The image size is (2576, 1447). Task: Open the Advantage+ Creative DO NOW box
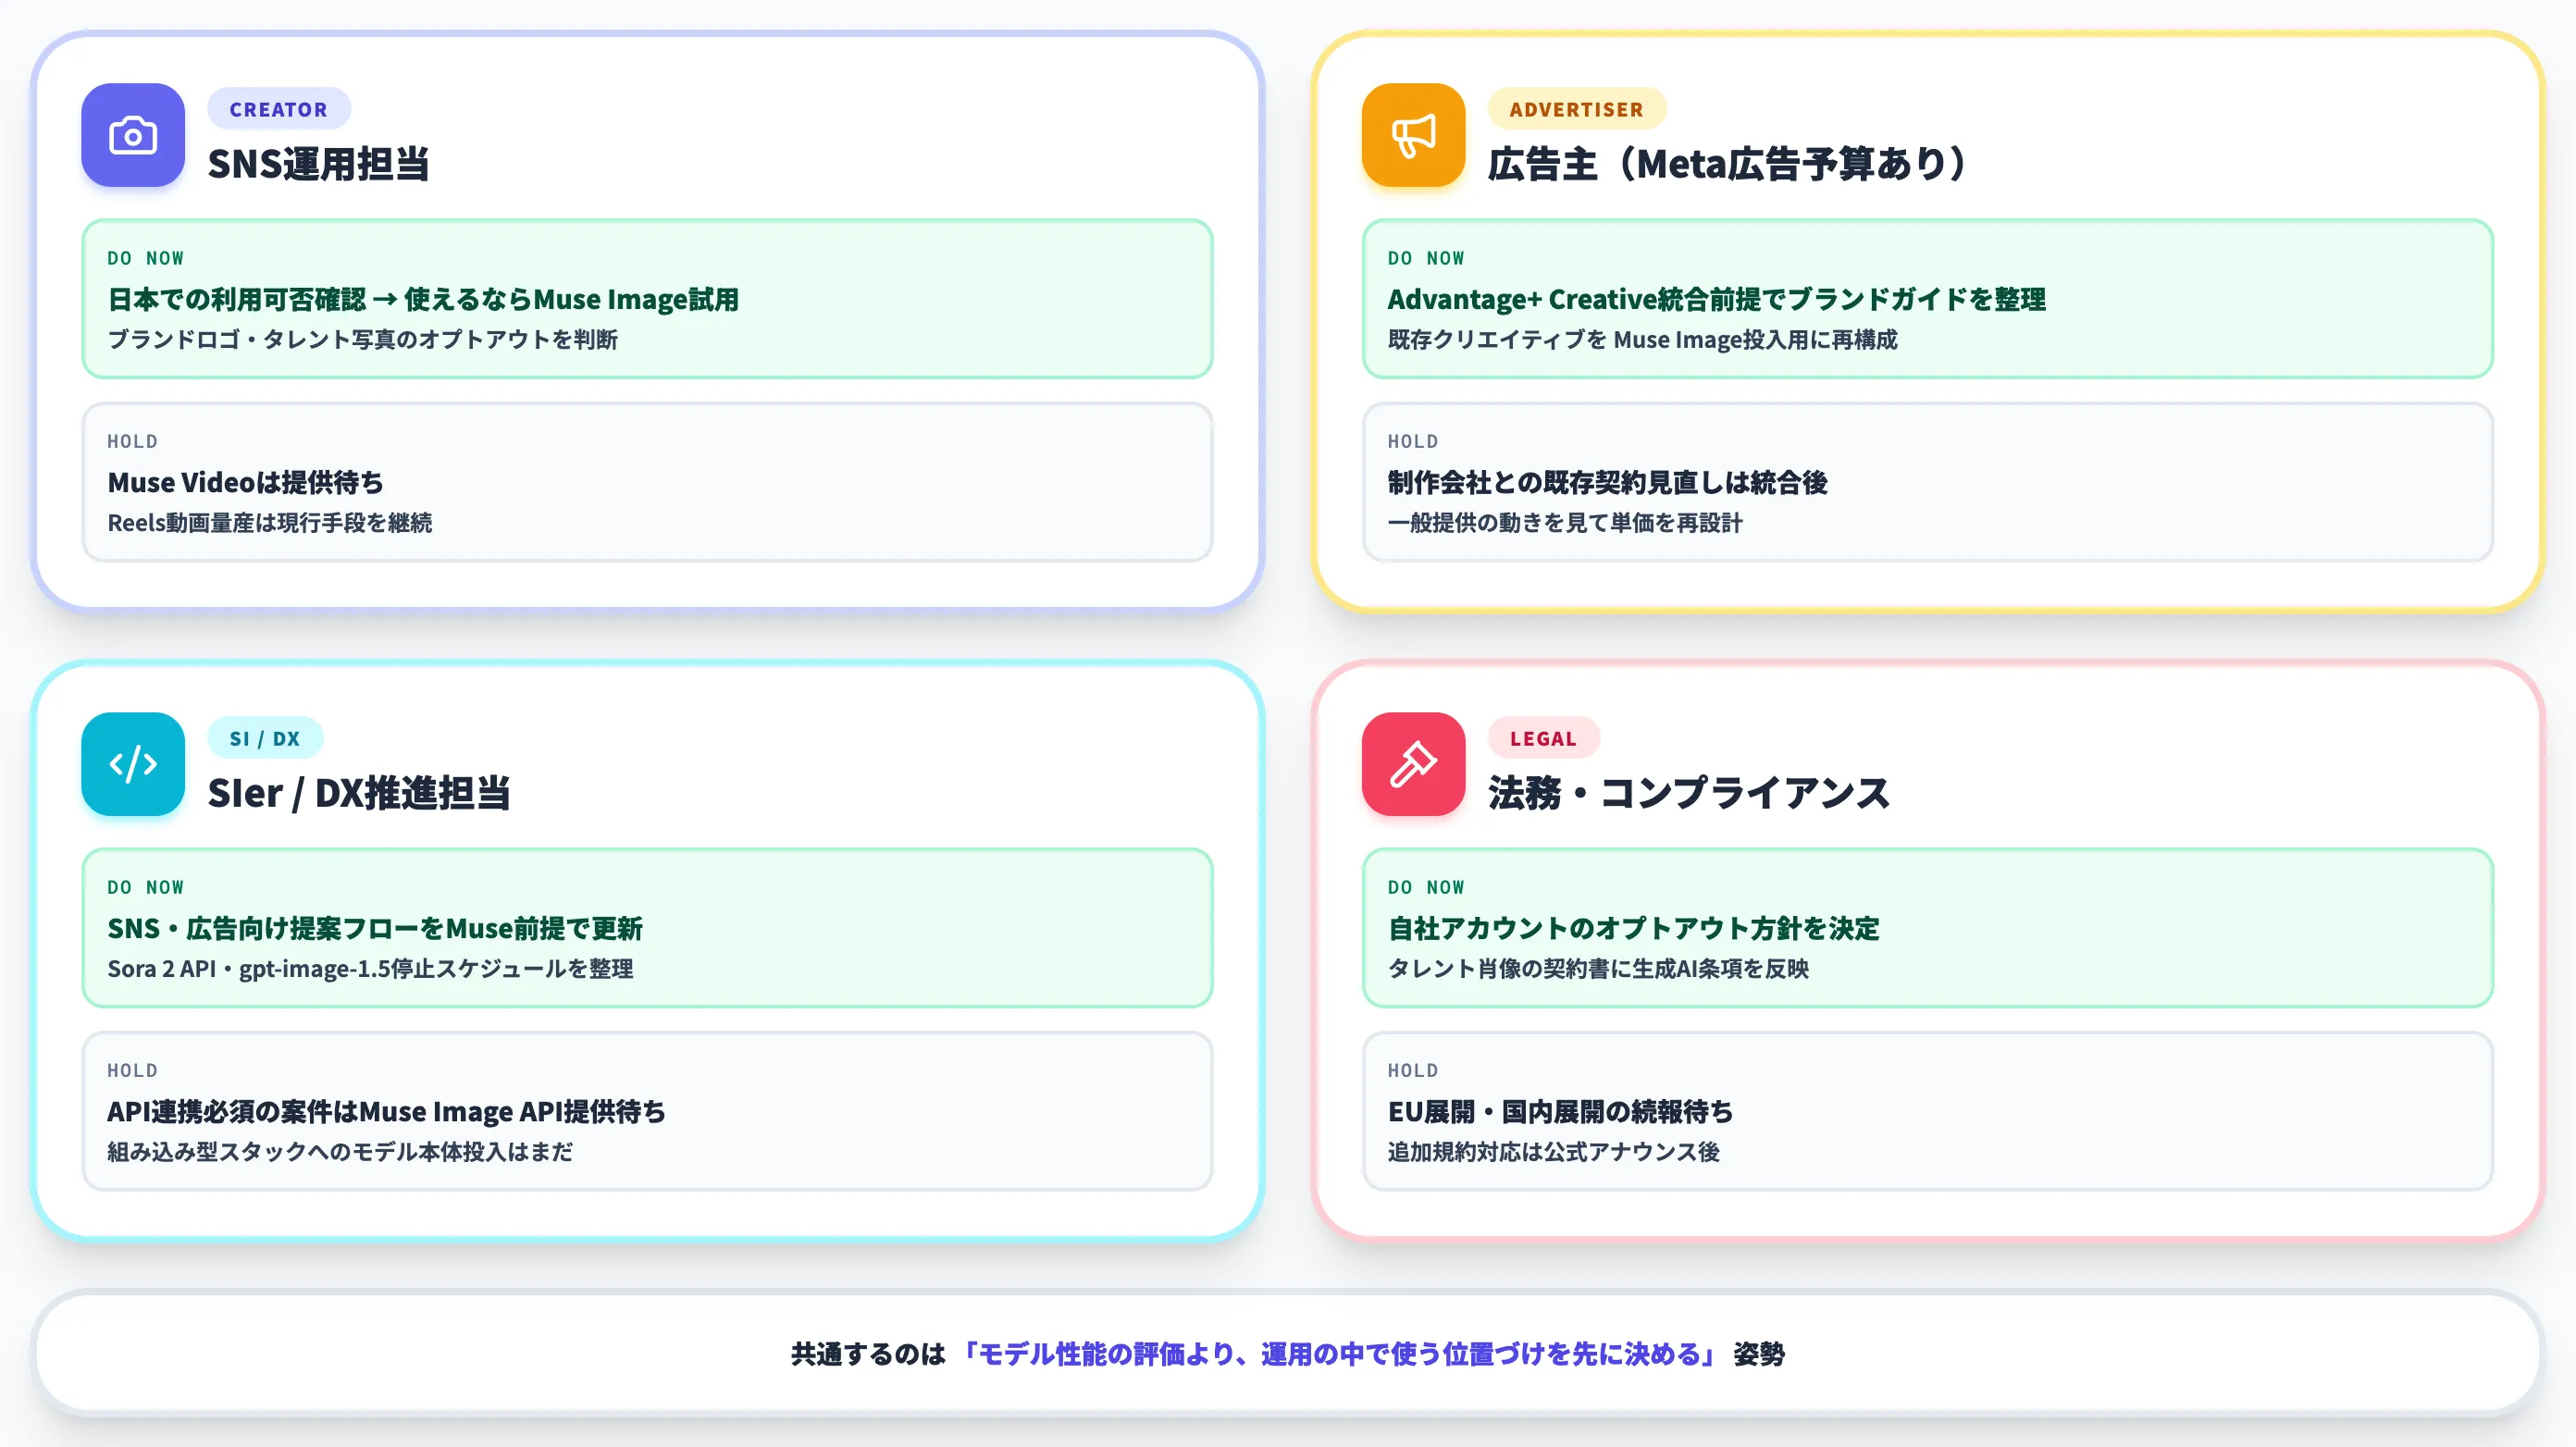click(1927, 299)
